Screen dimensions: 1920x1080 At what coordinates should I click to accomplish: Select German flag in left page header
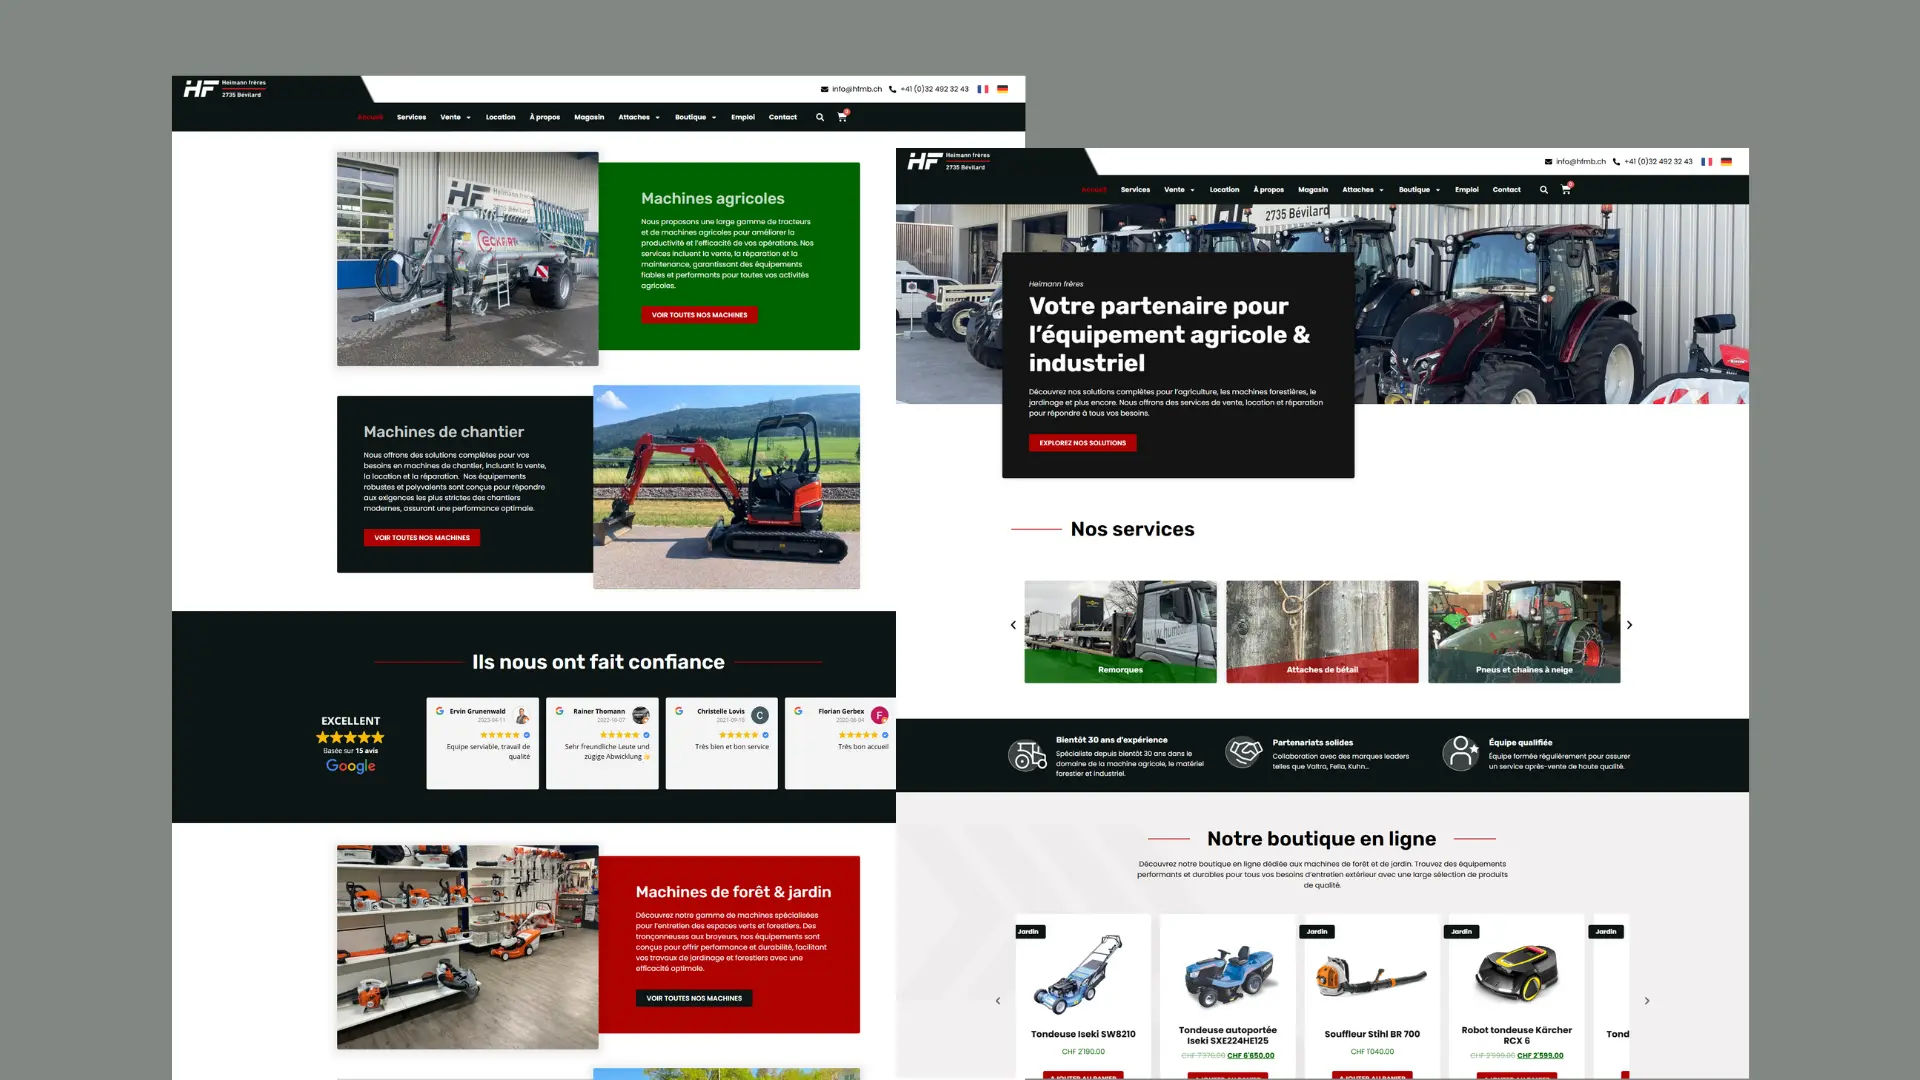point(1002,89)
